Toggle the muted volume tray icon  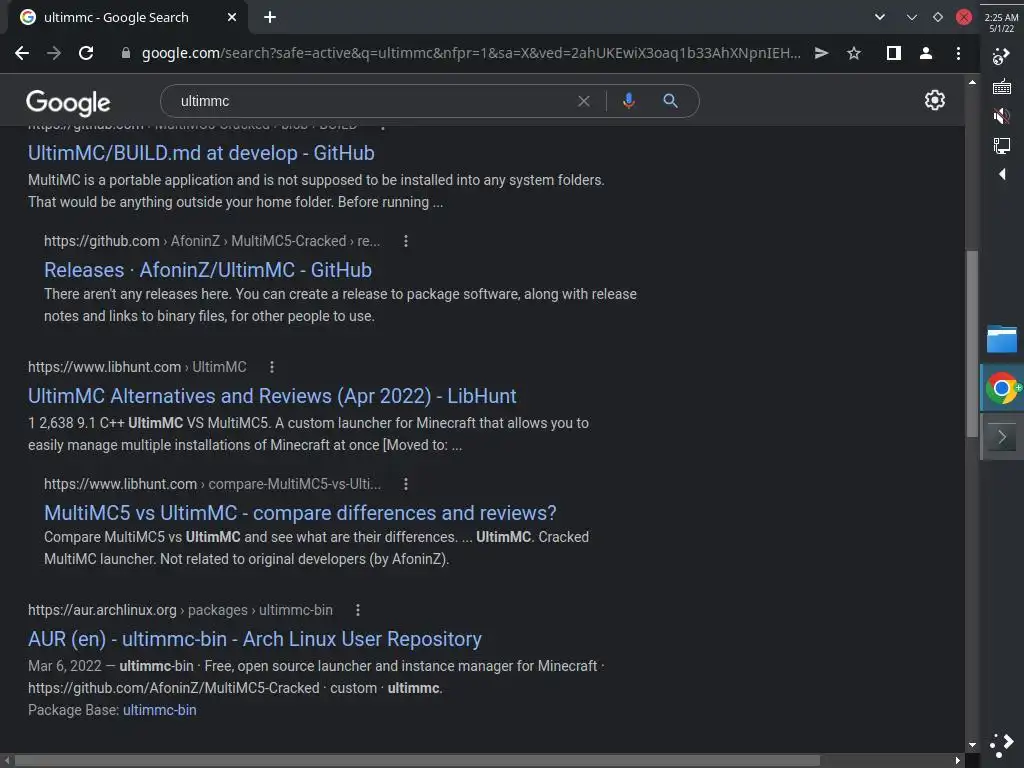tap(1002, 116)
